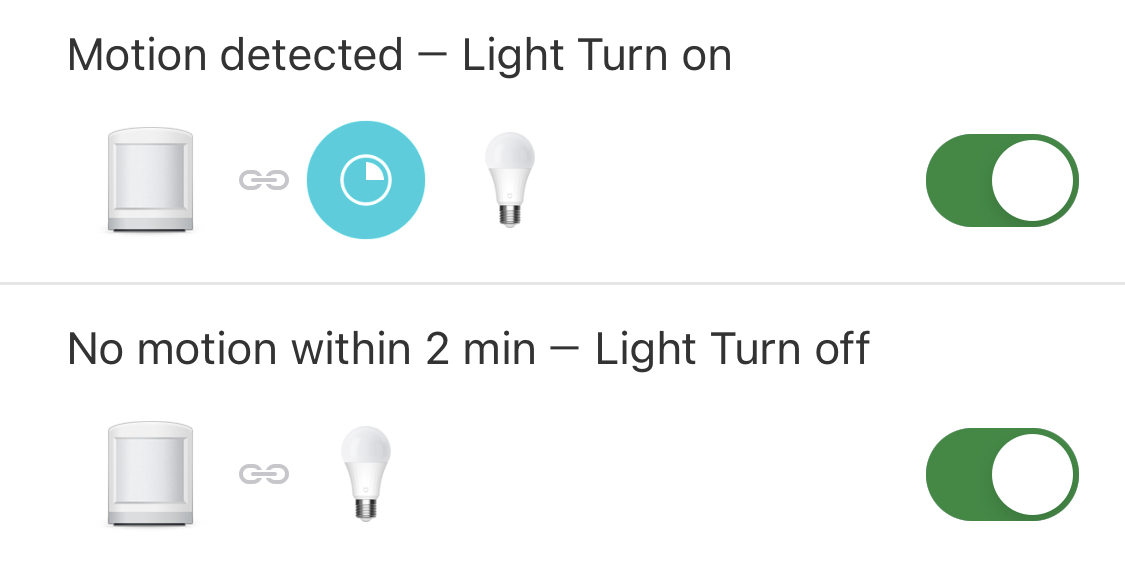The image size is (1125, 571).
Task: Click the link chain icon beside the timer
Action: (263, 180)
